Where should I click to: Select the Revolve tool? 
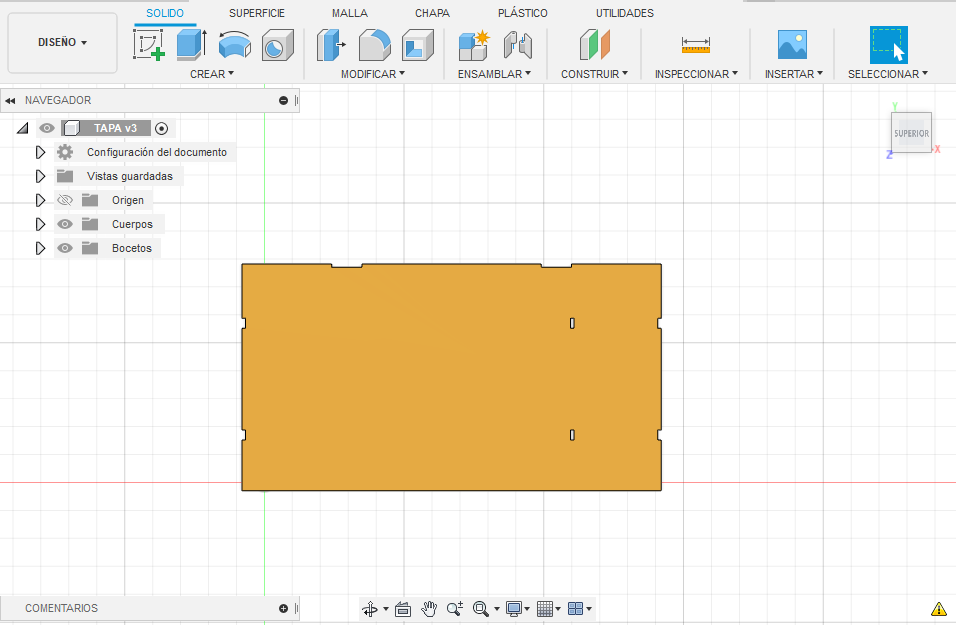pos(235,45)
